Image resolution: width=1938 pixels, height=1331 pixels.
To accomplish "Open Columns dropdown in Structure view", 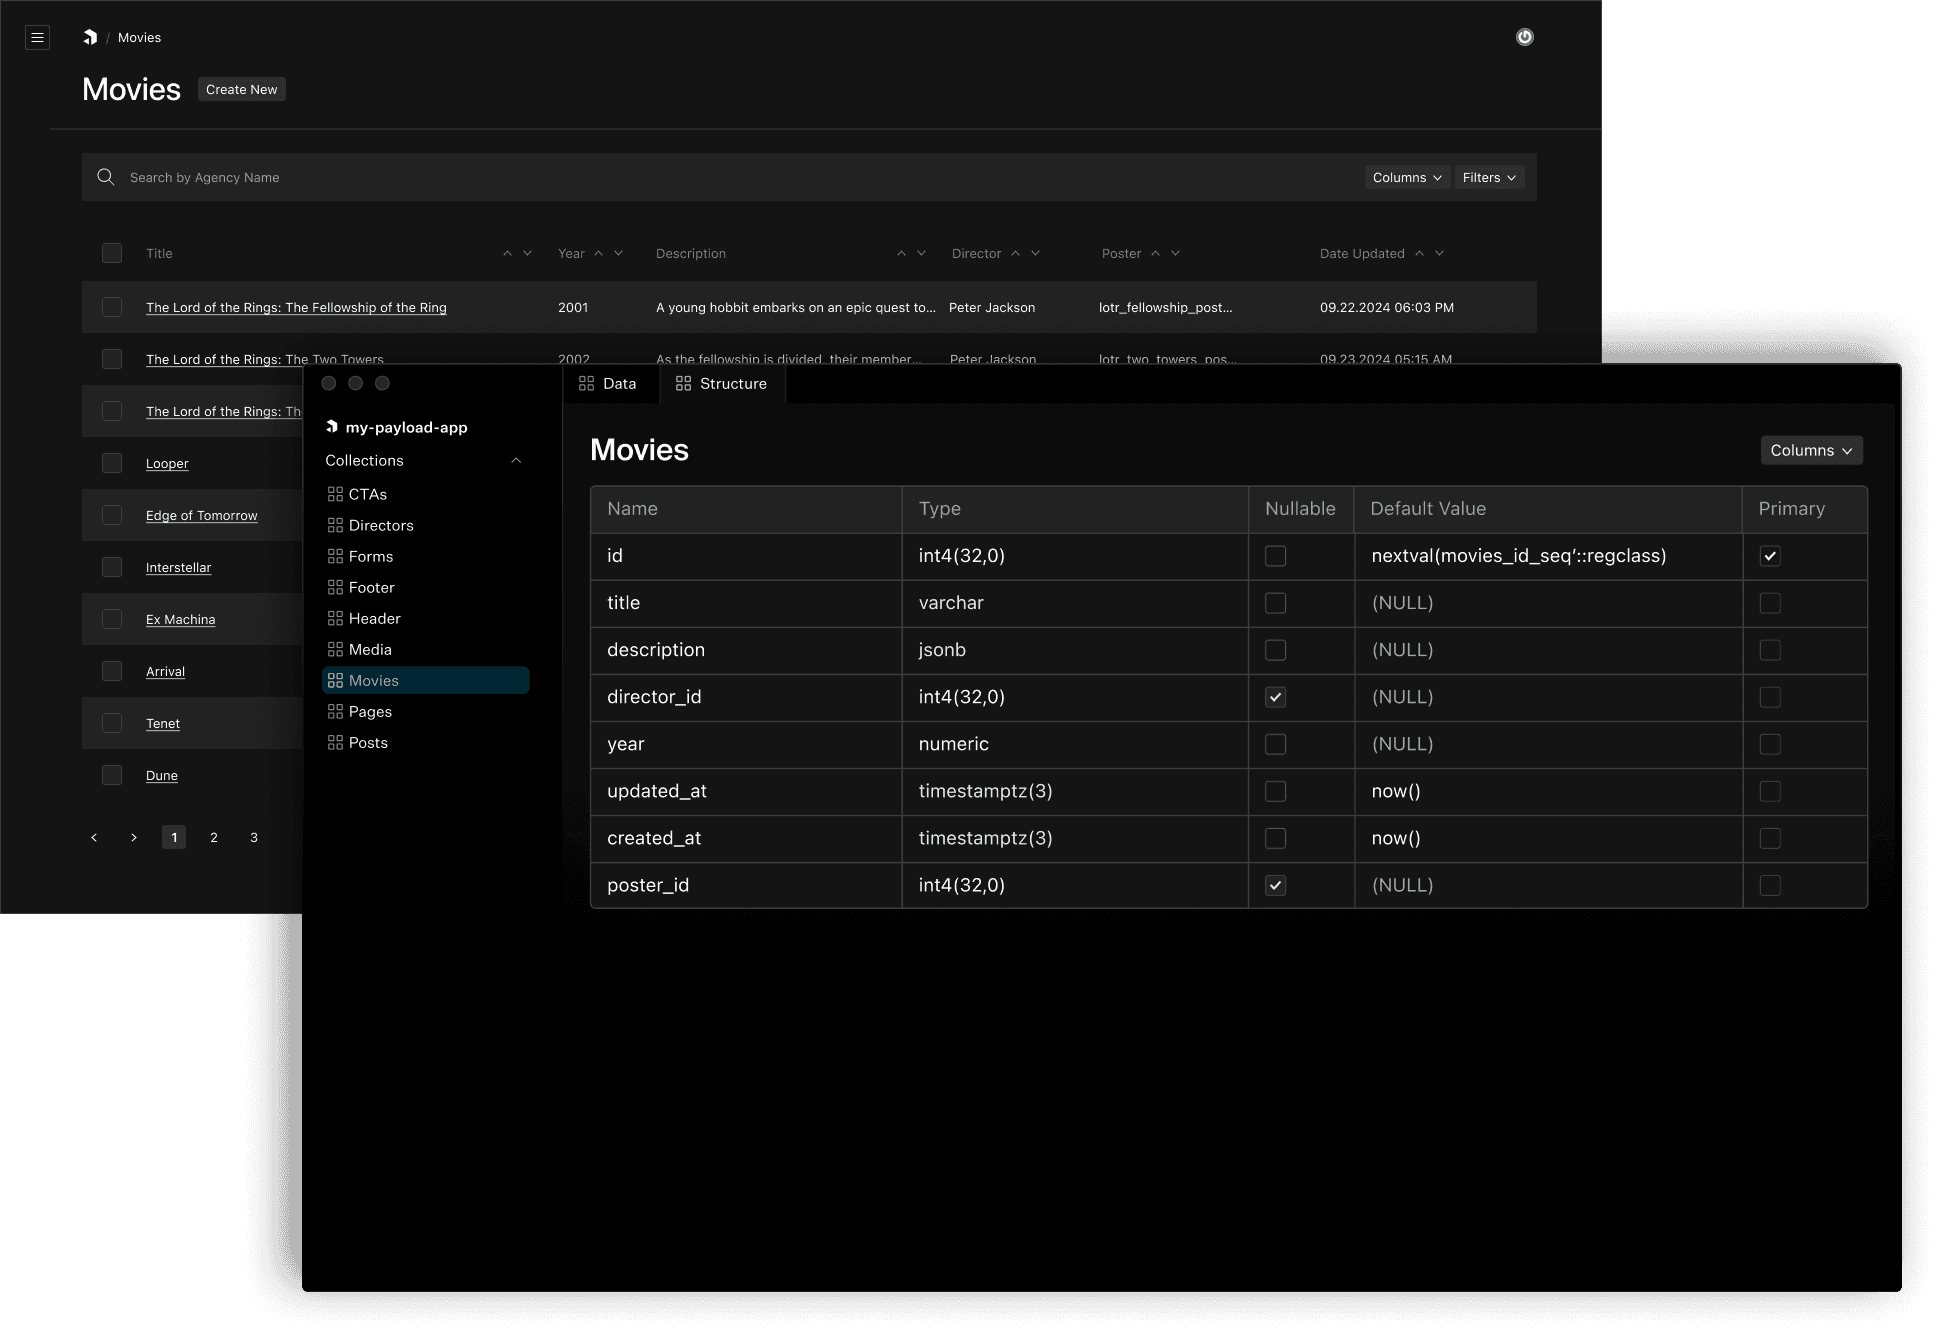I will pyautogui.click(x=1811, y=450).
